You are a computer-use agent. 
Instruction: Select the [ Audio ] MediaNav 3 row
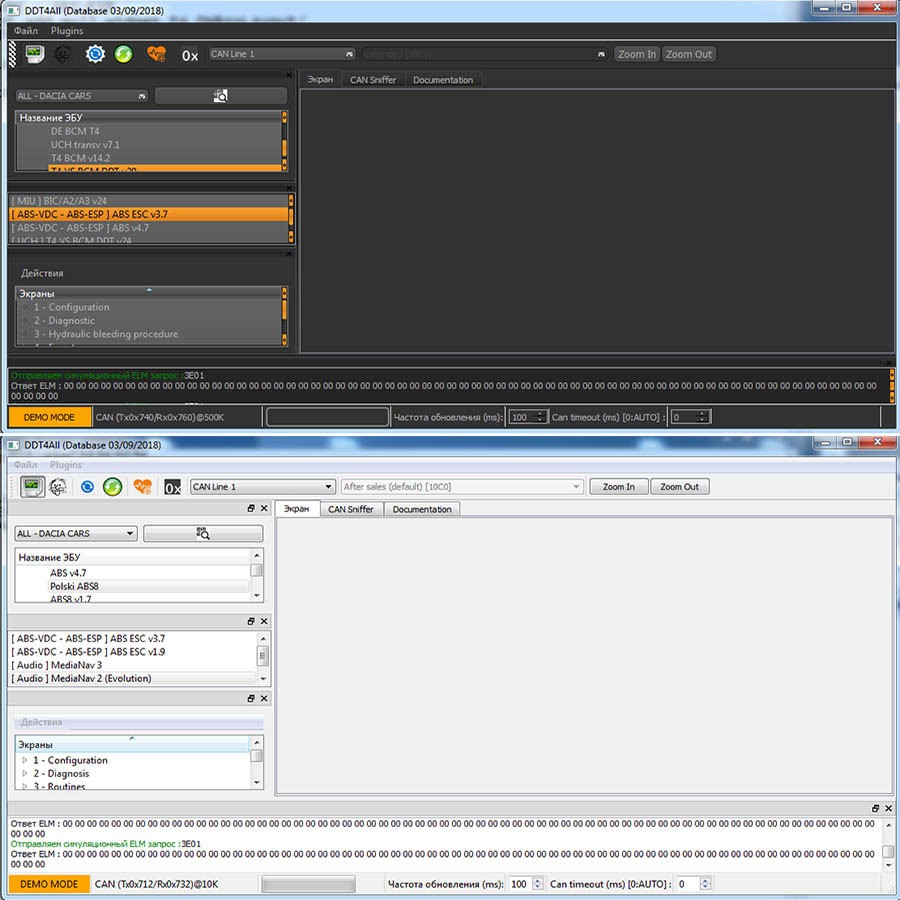[x=133, y=665]
